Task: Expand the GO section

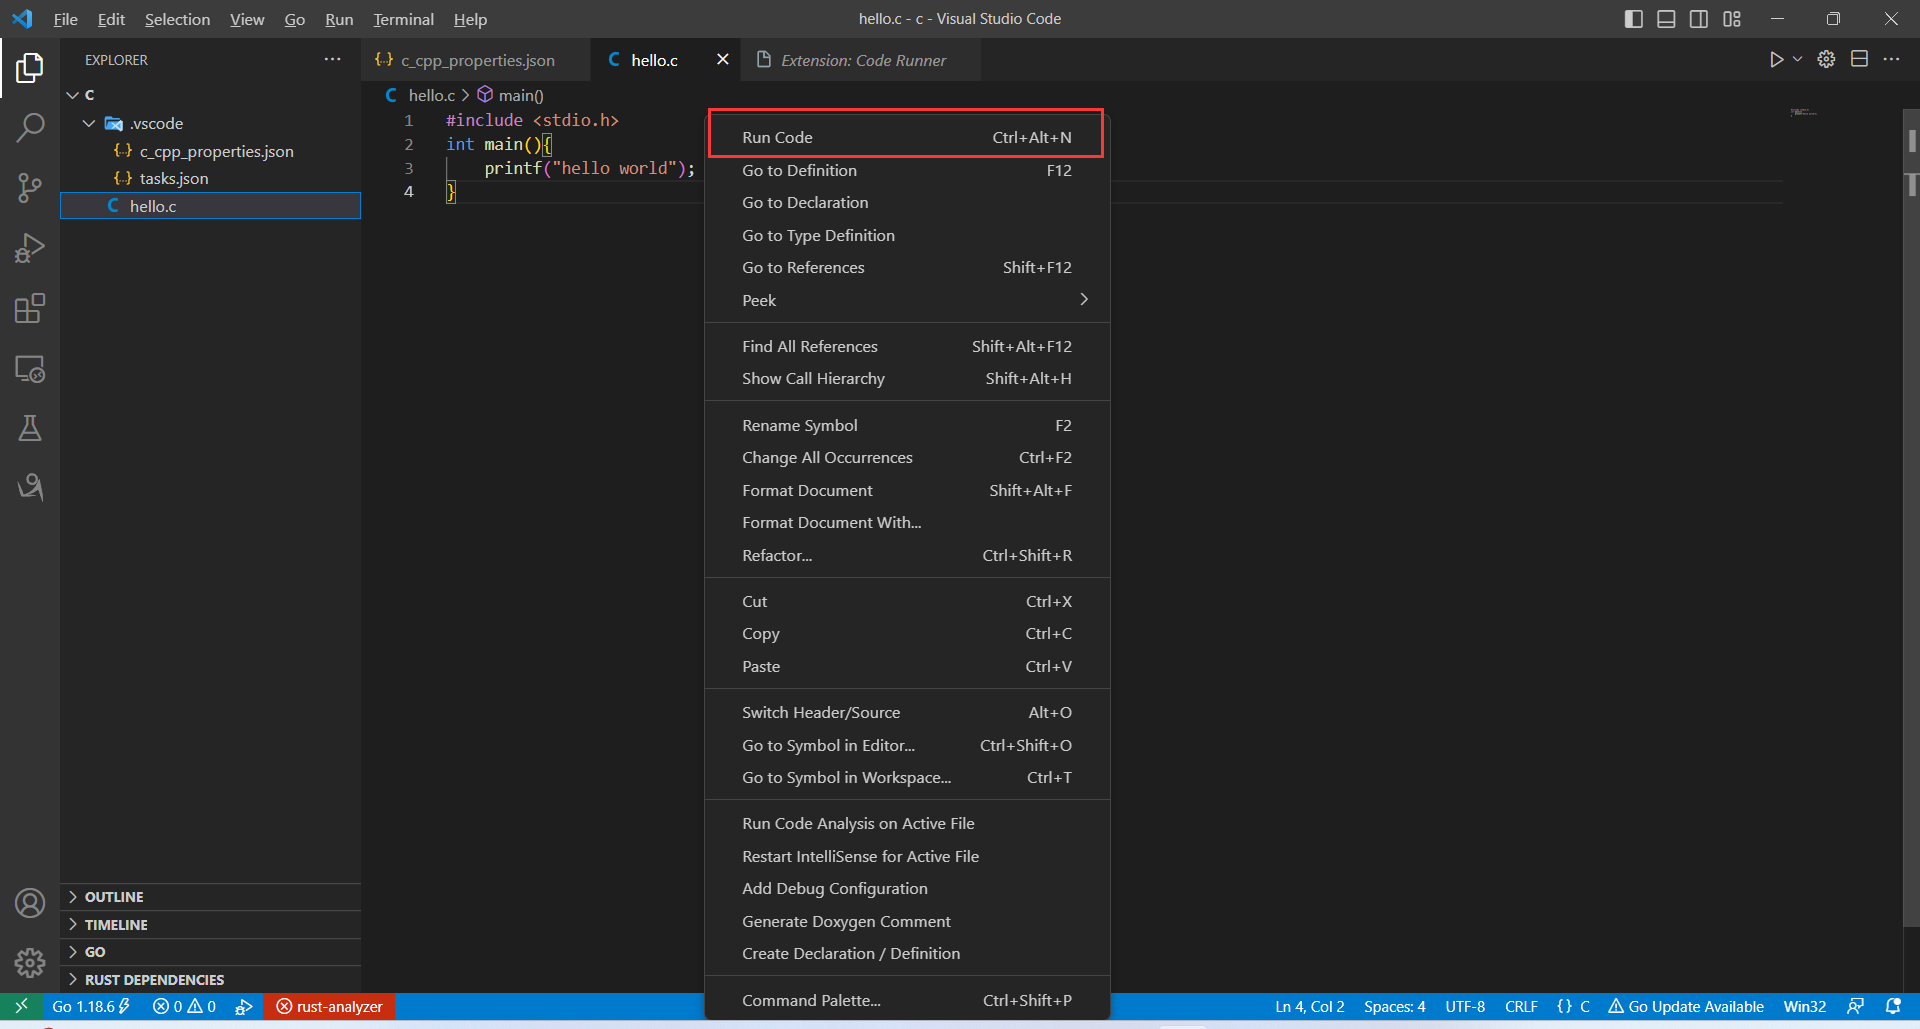Action: pyautogui.click(x=210, y=952)
